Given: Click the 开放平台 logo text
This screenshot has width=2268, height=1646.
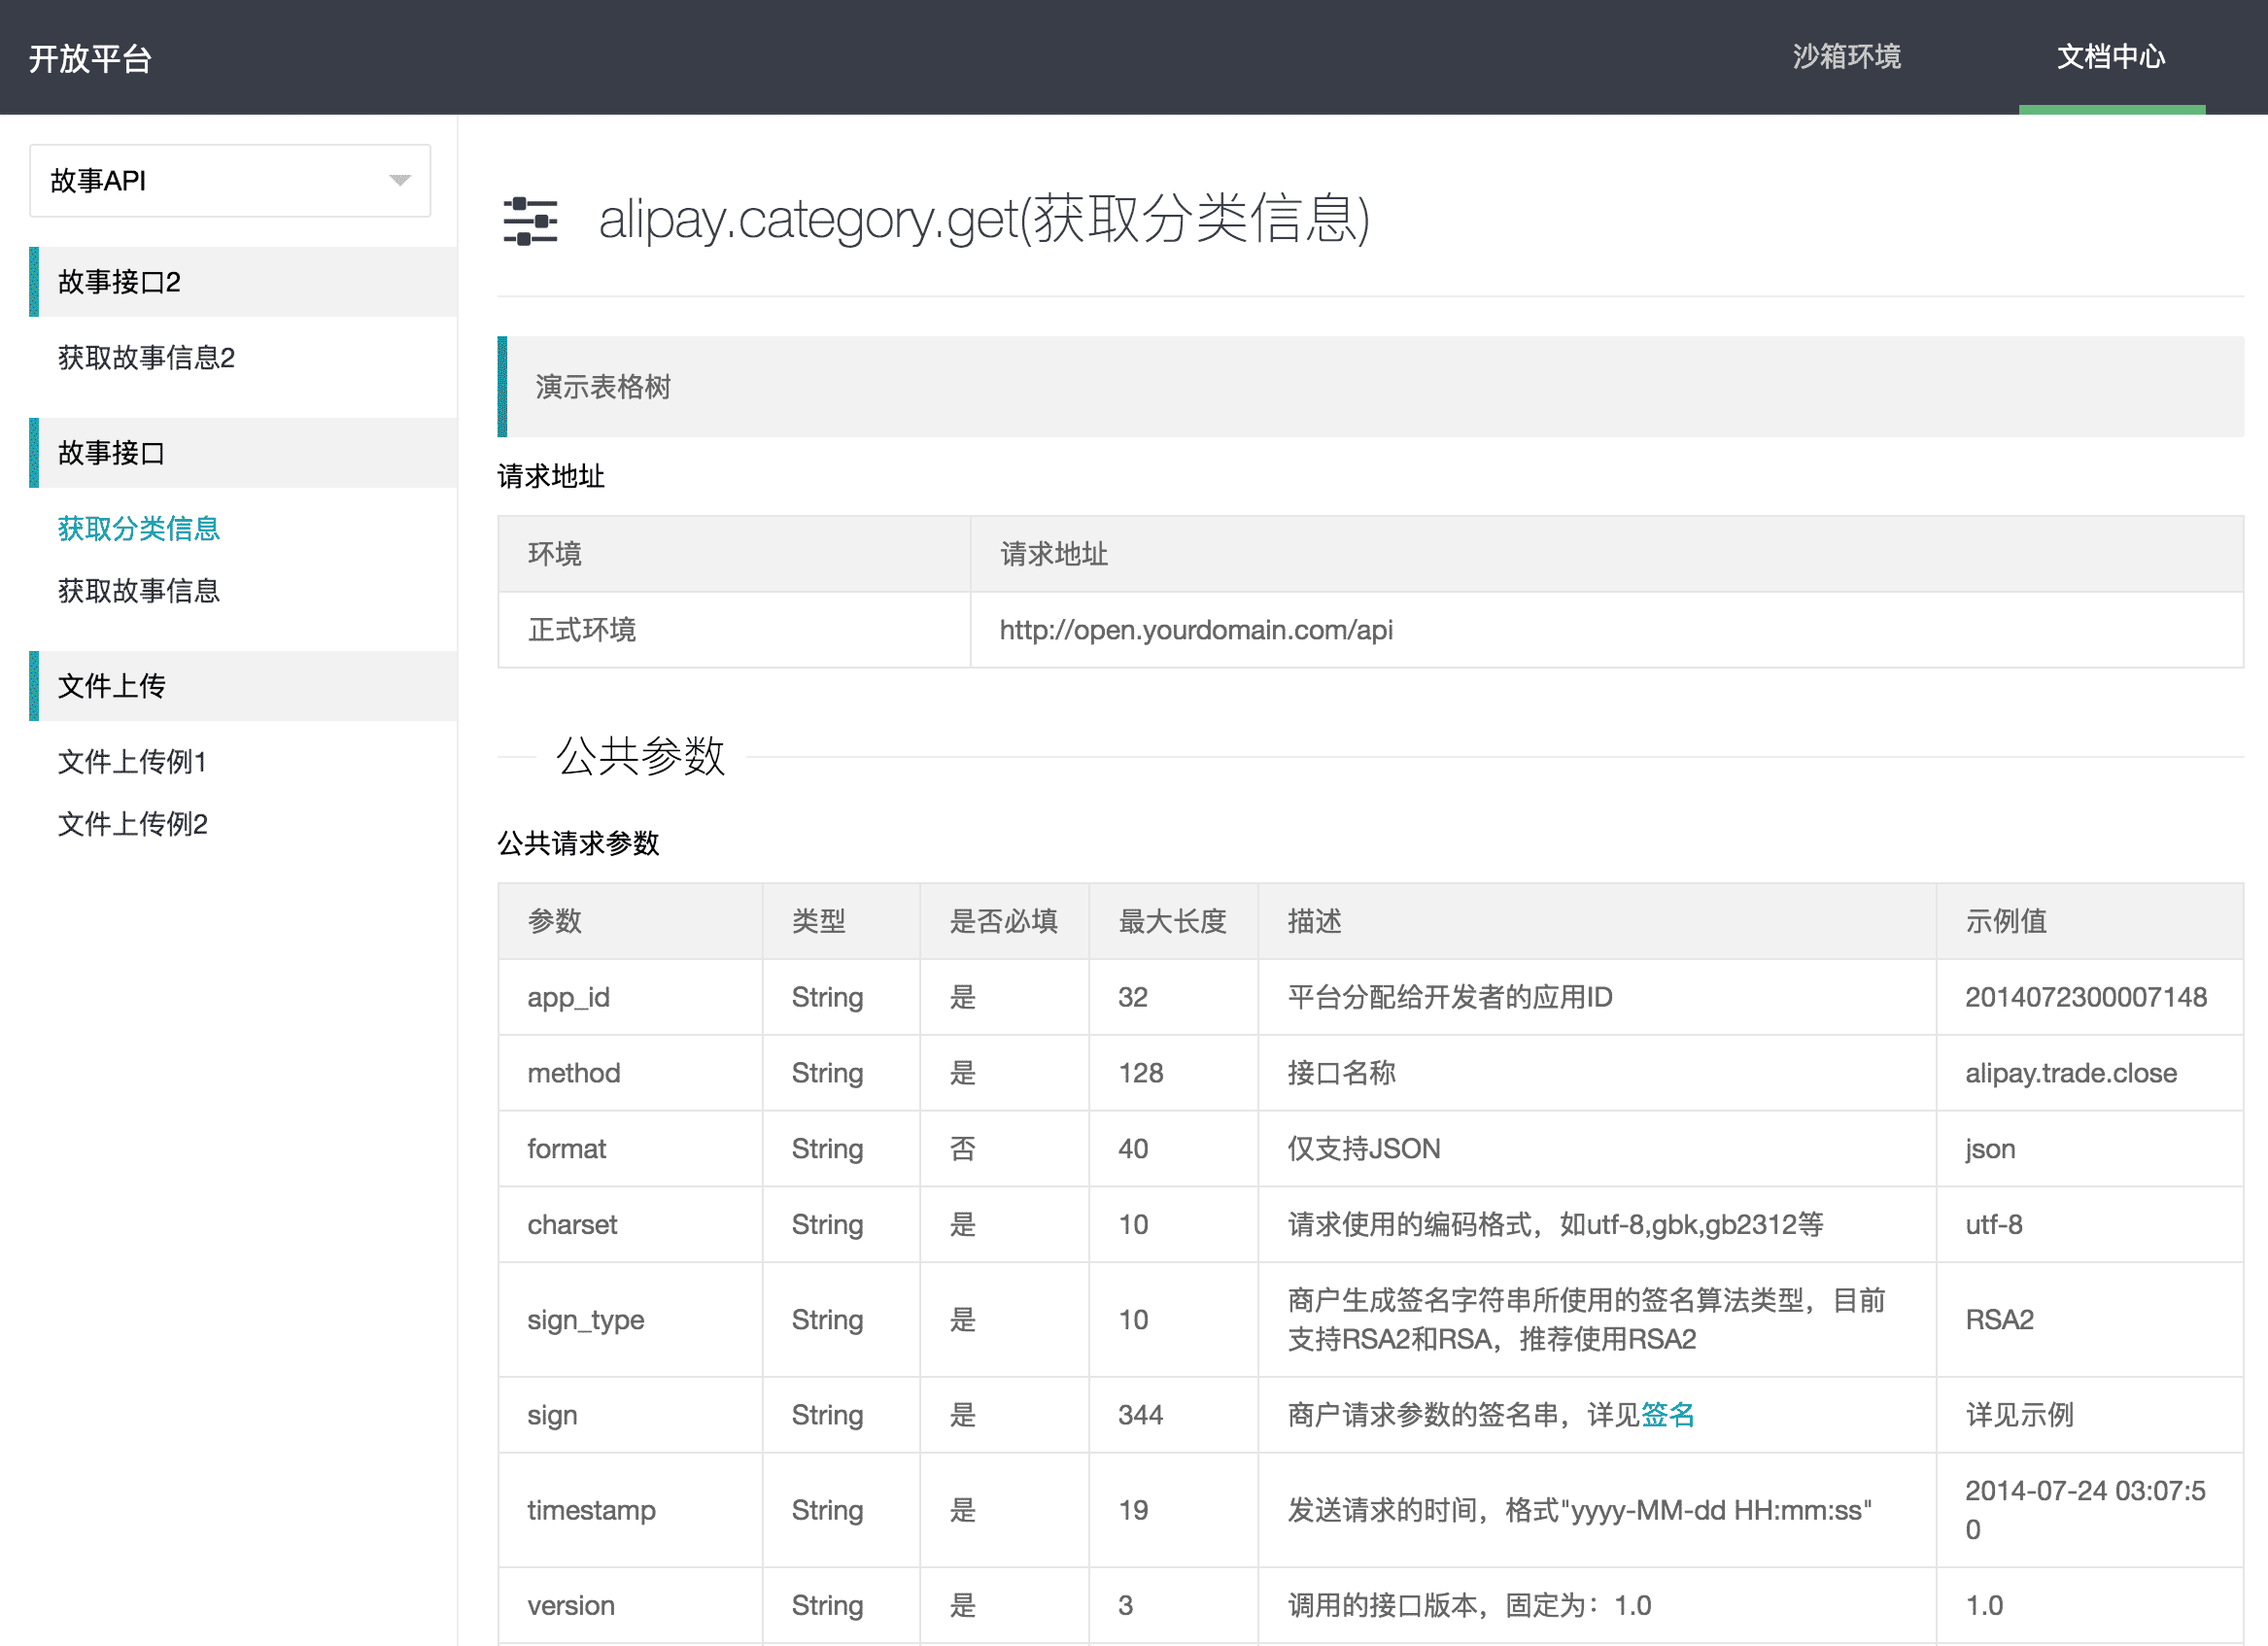Looking at the screenshot, I should pyautogui.click(x=90, y=59).
